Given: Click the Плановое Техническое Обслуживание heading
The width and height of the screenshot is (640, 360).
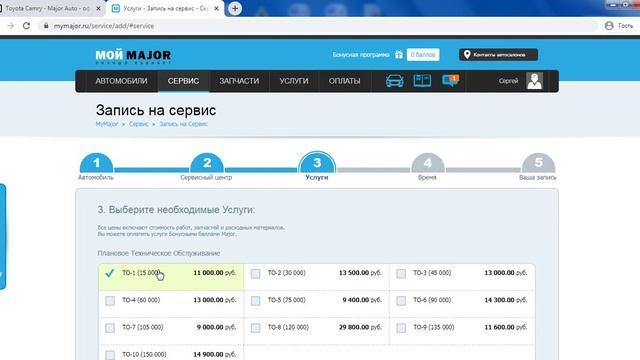Looking at the screenshot, I should [x=159, y=253].
